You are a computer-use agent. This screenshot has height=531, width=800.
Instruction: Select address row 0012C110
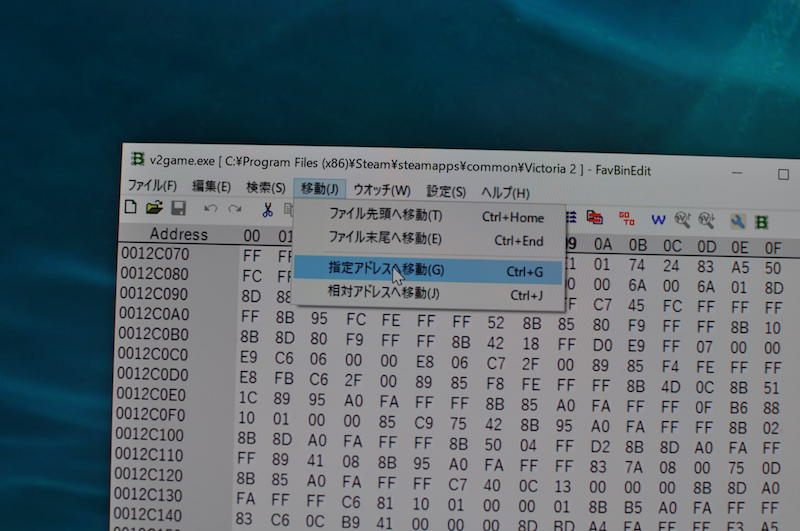[149, 455]
